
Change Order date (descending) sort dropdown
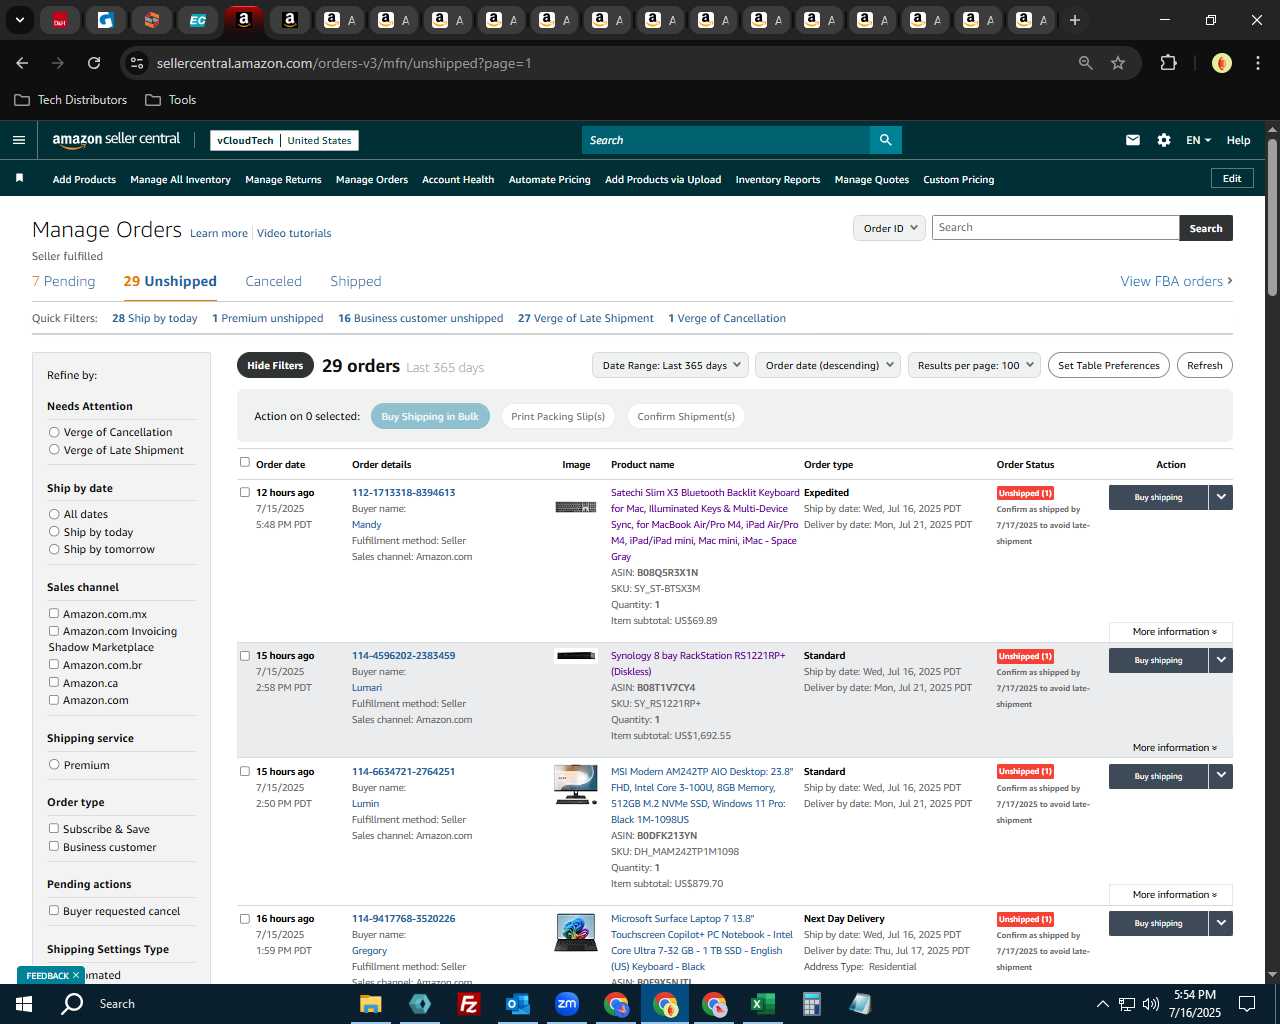click(x=828, y=365)
